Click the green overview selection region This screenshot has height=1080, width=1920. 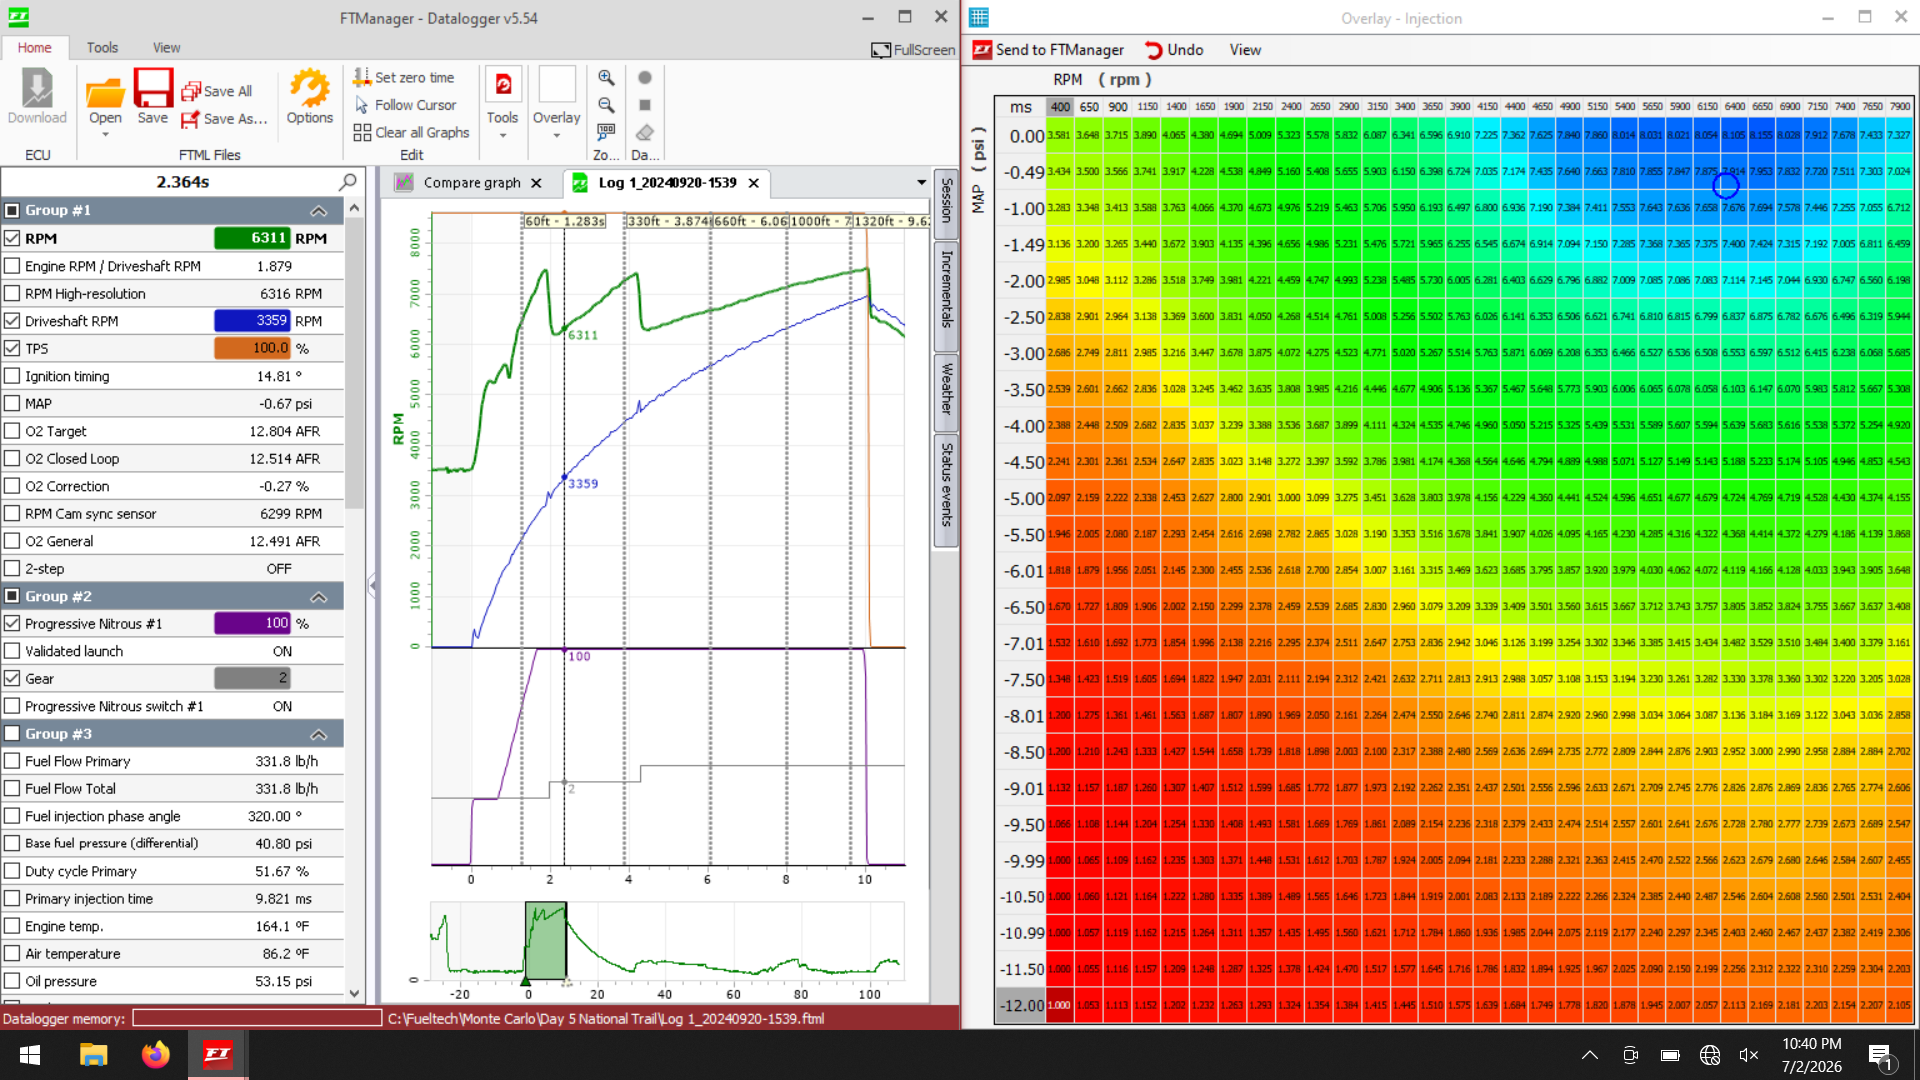(546, 941)
